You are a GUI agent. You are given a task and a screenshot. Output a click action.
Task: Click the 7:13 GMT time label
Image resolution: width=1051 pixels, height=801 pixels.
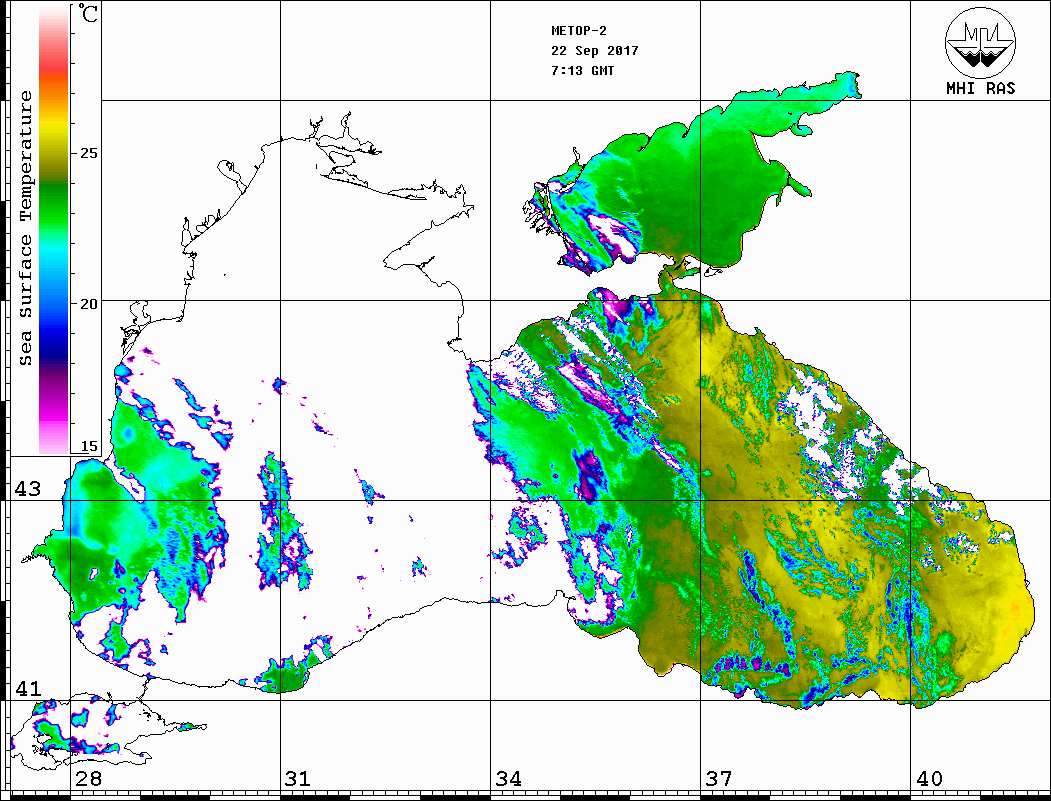583,71
